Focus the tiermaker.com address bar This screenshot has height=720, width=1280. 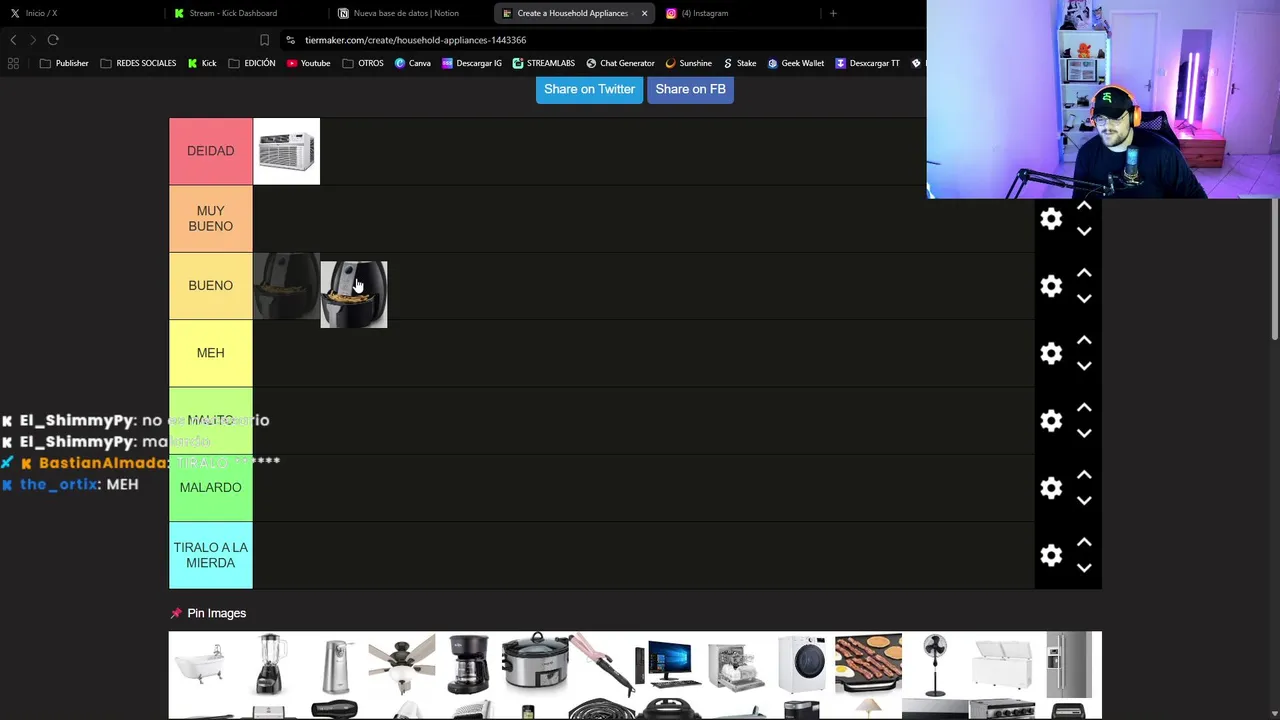[415, 40]
